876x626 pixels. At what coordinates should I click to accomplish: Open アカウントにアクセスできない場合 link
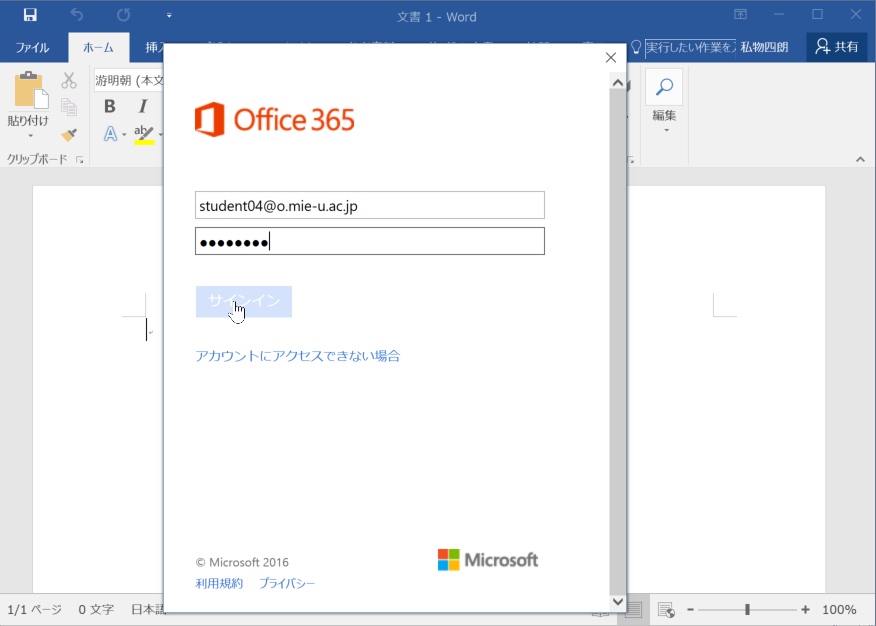[x=298, y=356]
